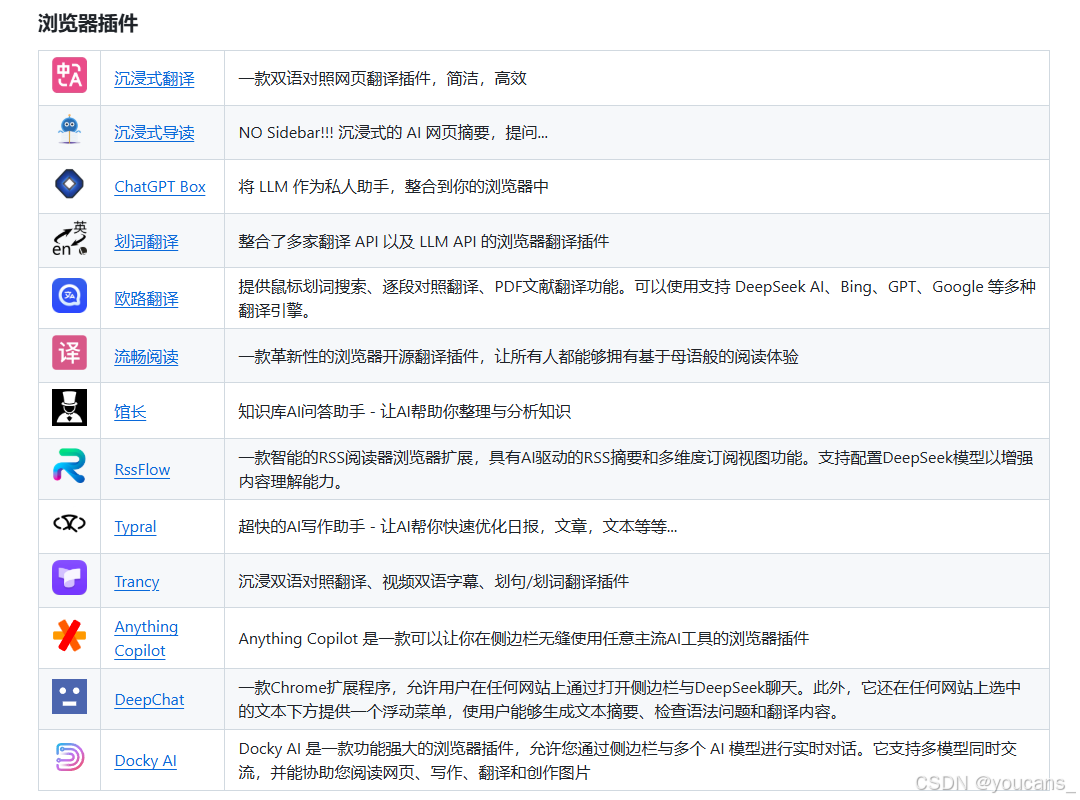Click the 欧路翻译 blue chat icon
This screenshot has height=800, width=1080.
click(69, 296)
